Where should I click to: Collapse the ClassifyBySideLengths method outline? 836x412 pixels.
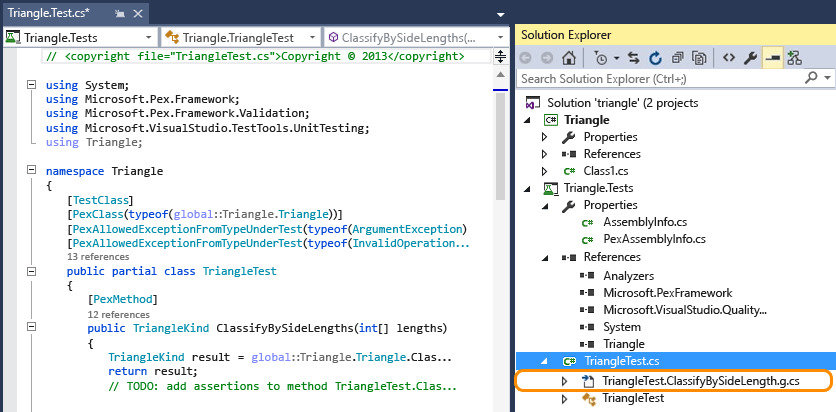tap(31, 327)
